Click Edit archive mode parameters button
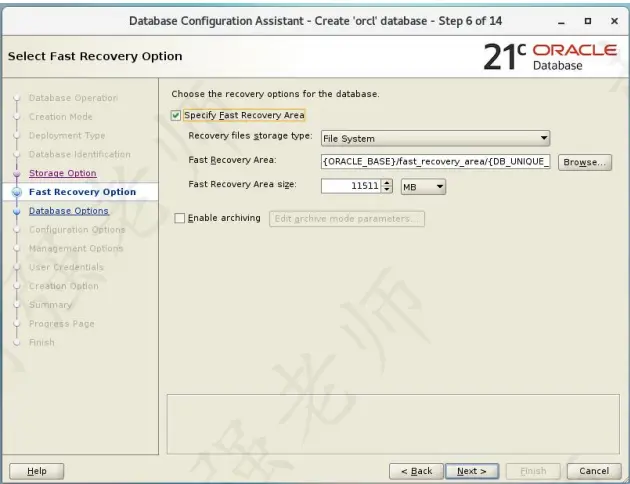The height and width of the screenshot is (484, 630). pyautogui.click(x=347, y=219)
